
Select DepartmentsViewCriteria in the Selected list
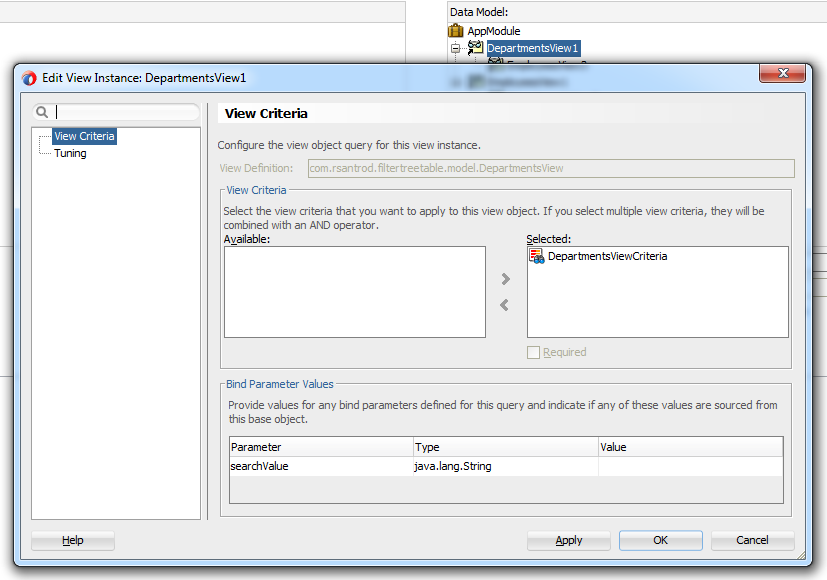coord(607,256)
